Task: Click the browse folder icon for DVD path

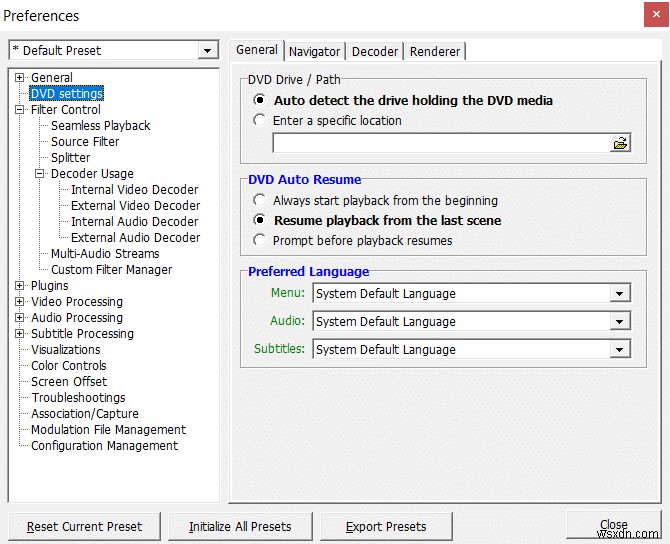Action: (620, 143)
